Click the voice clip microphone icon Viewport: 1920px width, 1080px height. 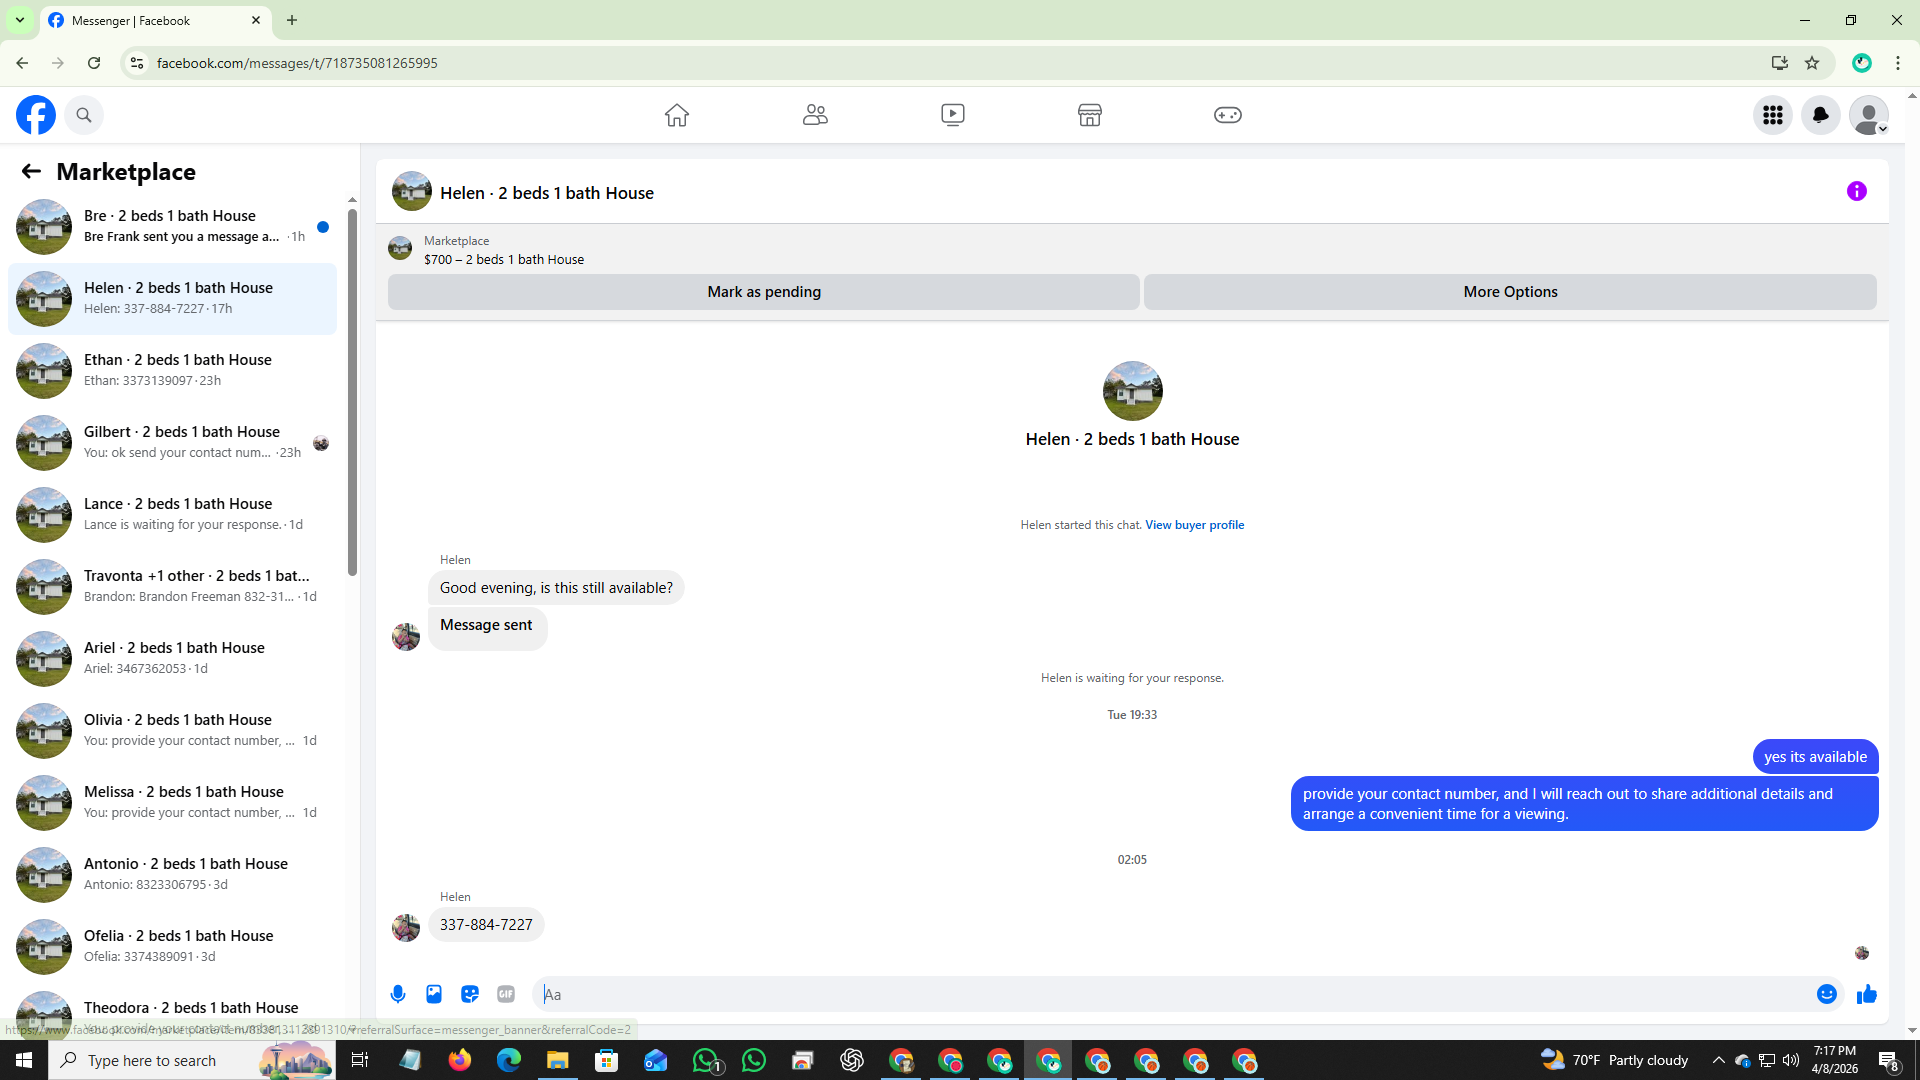tap(398, 994)
